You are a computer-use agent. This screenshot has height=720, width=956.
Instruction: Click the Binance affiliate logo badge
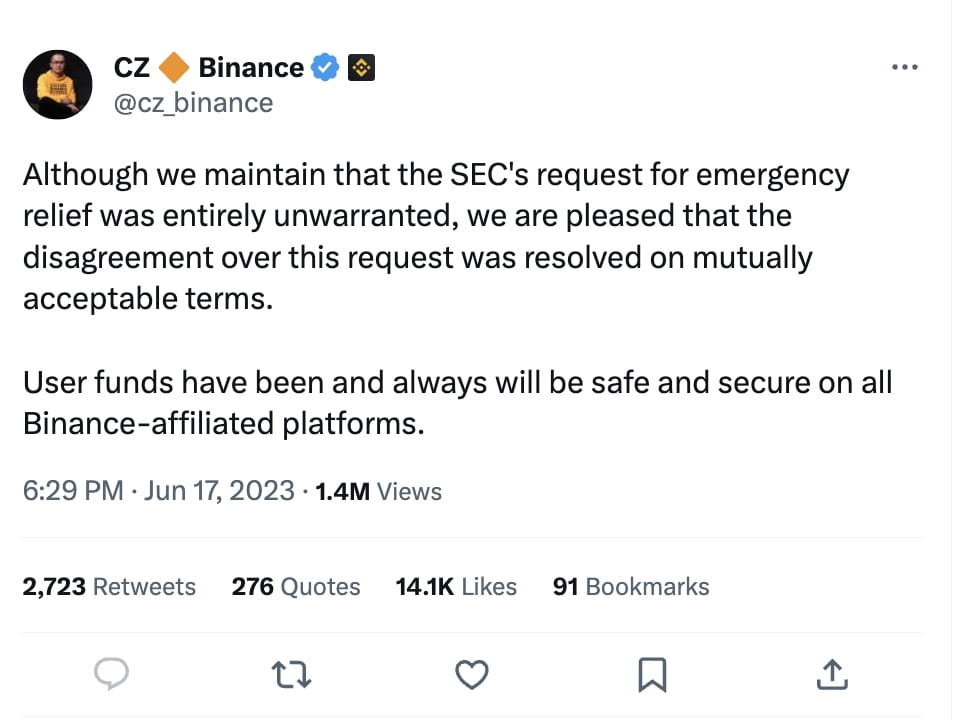(360, 68)
